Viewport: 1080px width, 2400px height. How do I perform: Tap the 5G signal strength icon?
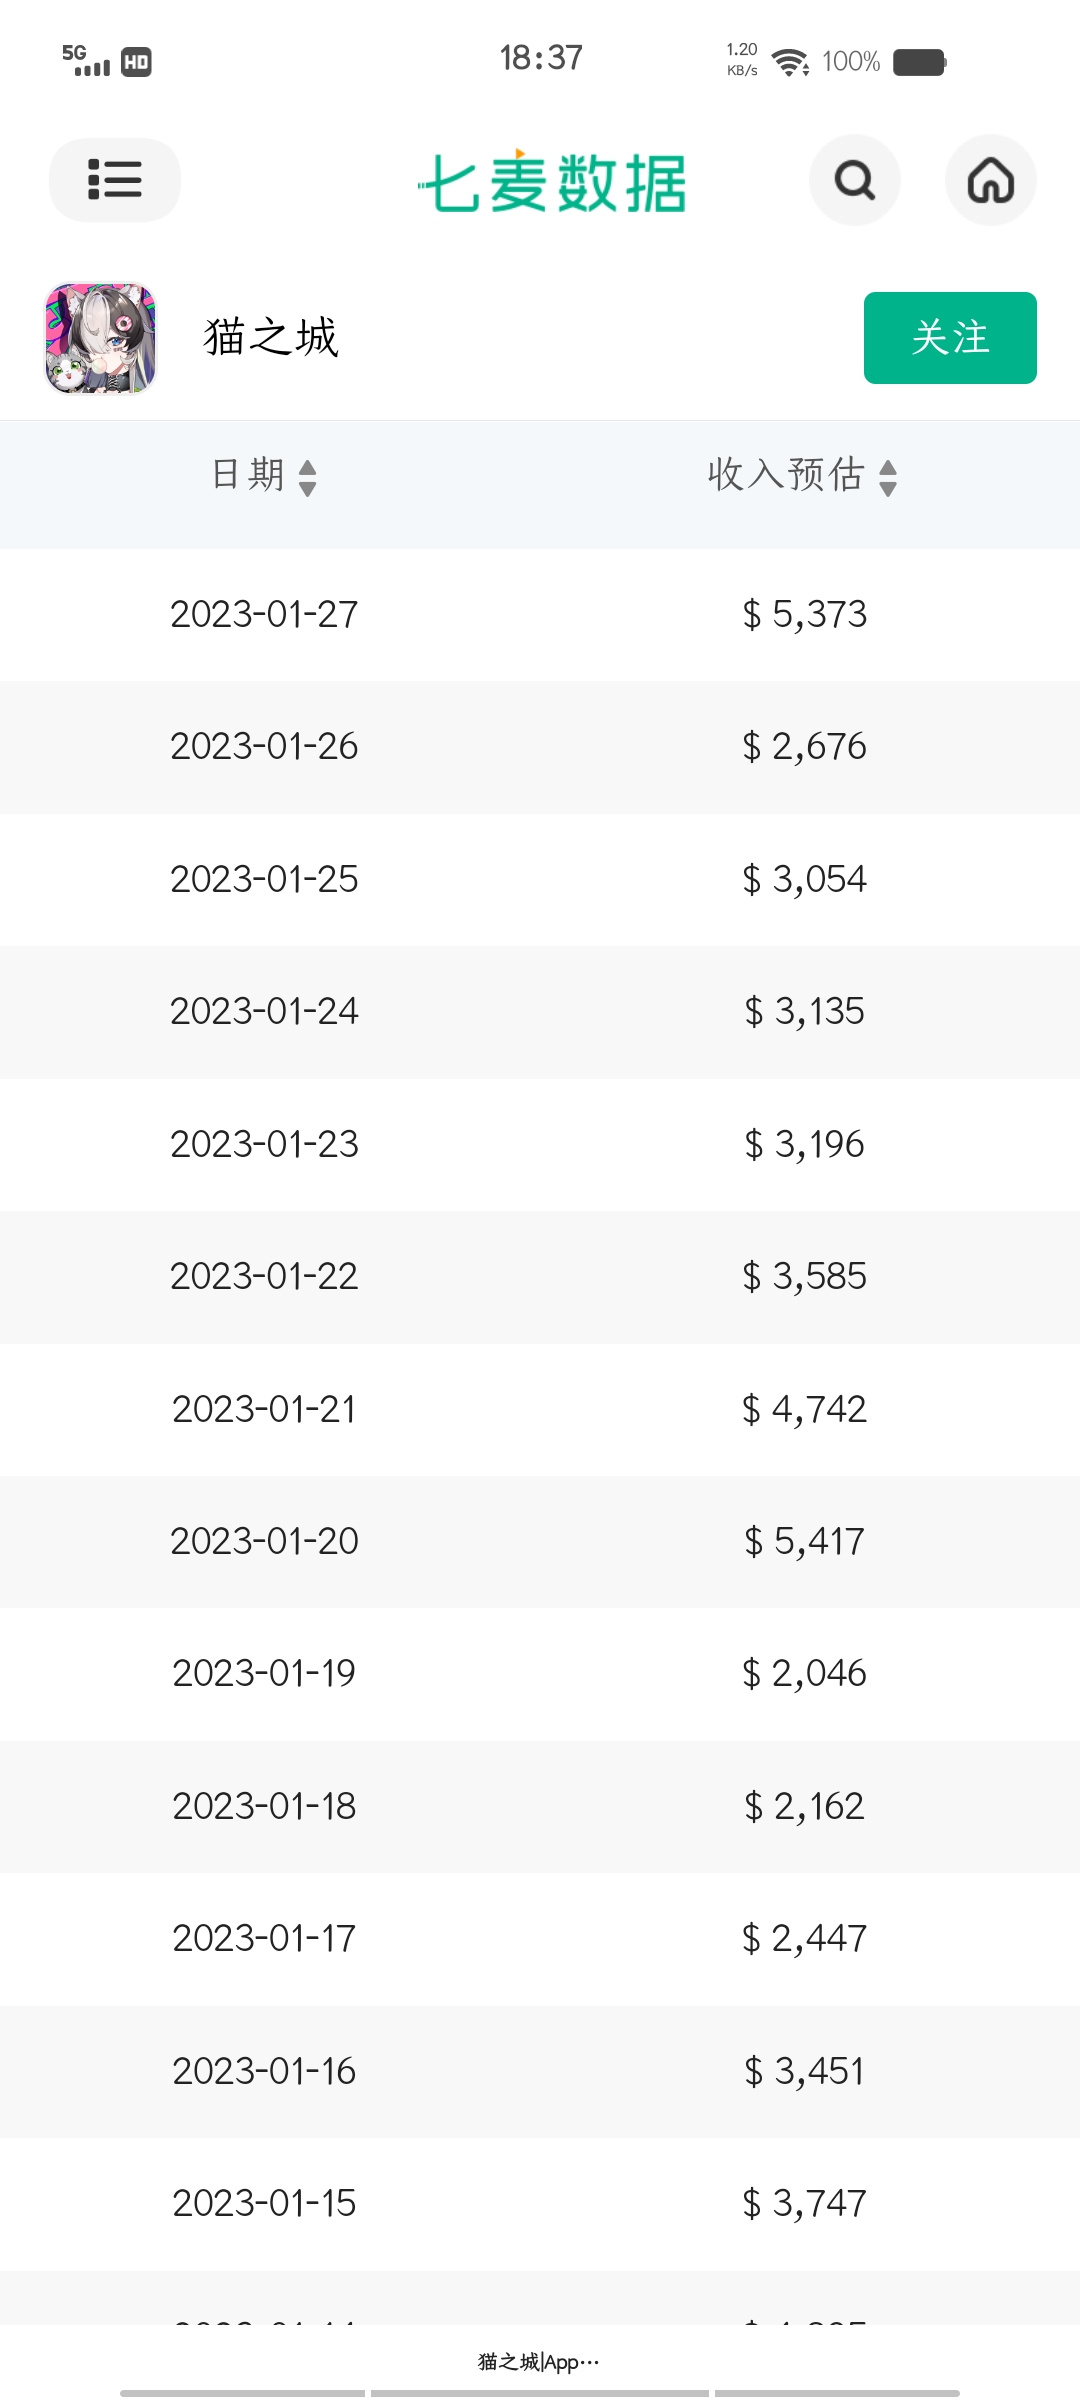pos(86,60)
